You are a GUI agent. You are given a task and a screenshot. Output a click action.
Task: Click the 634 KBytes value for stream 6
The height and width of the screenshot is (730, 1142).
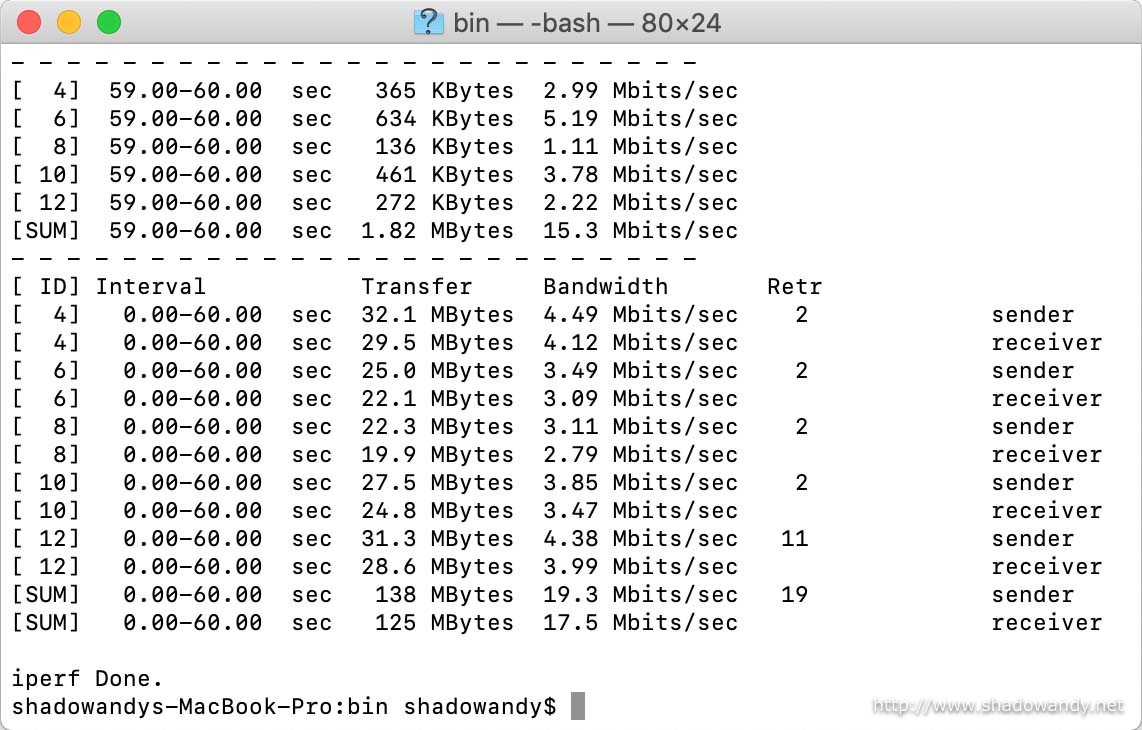point(444,118)
